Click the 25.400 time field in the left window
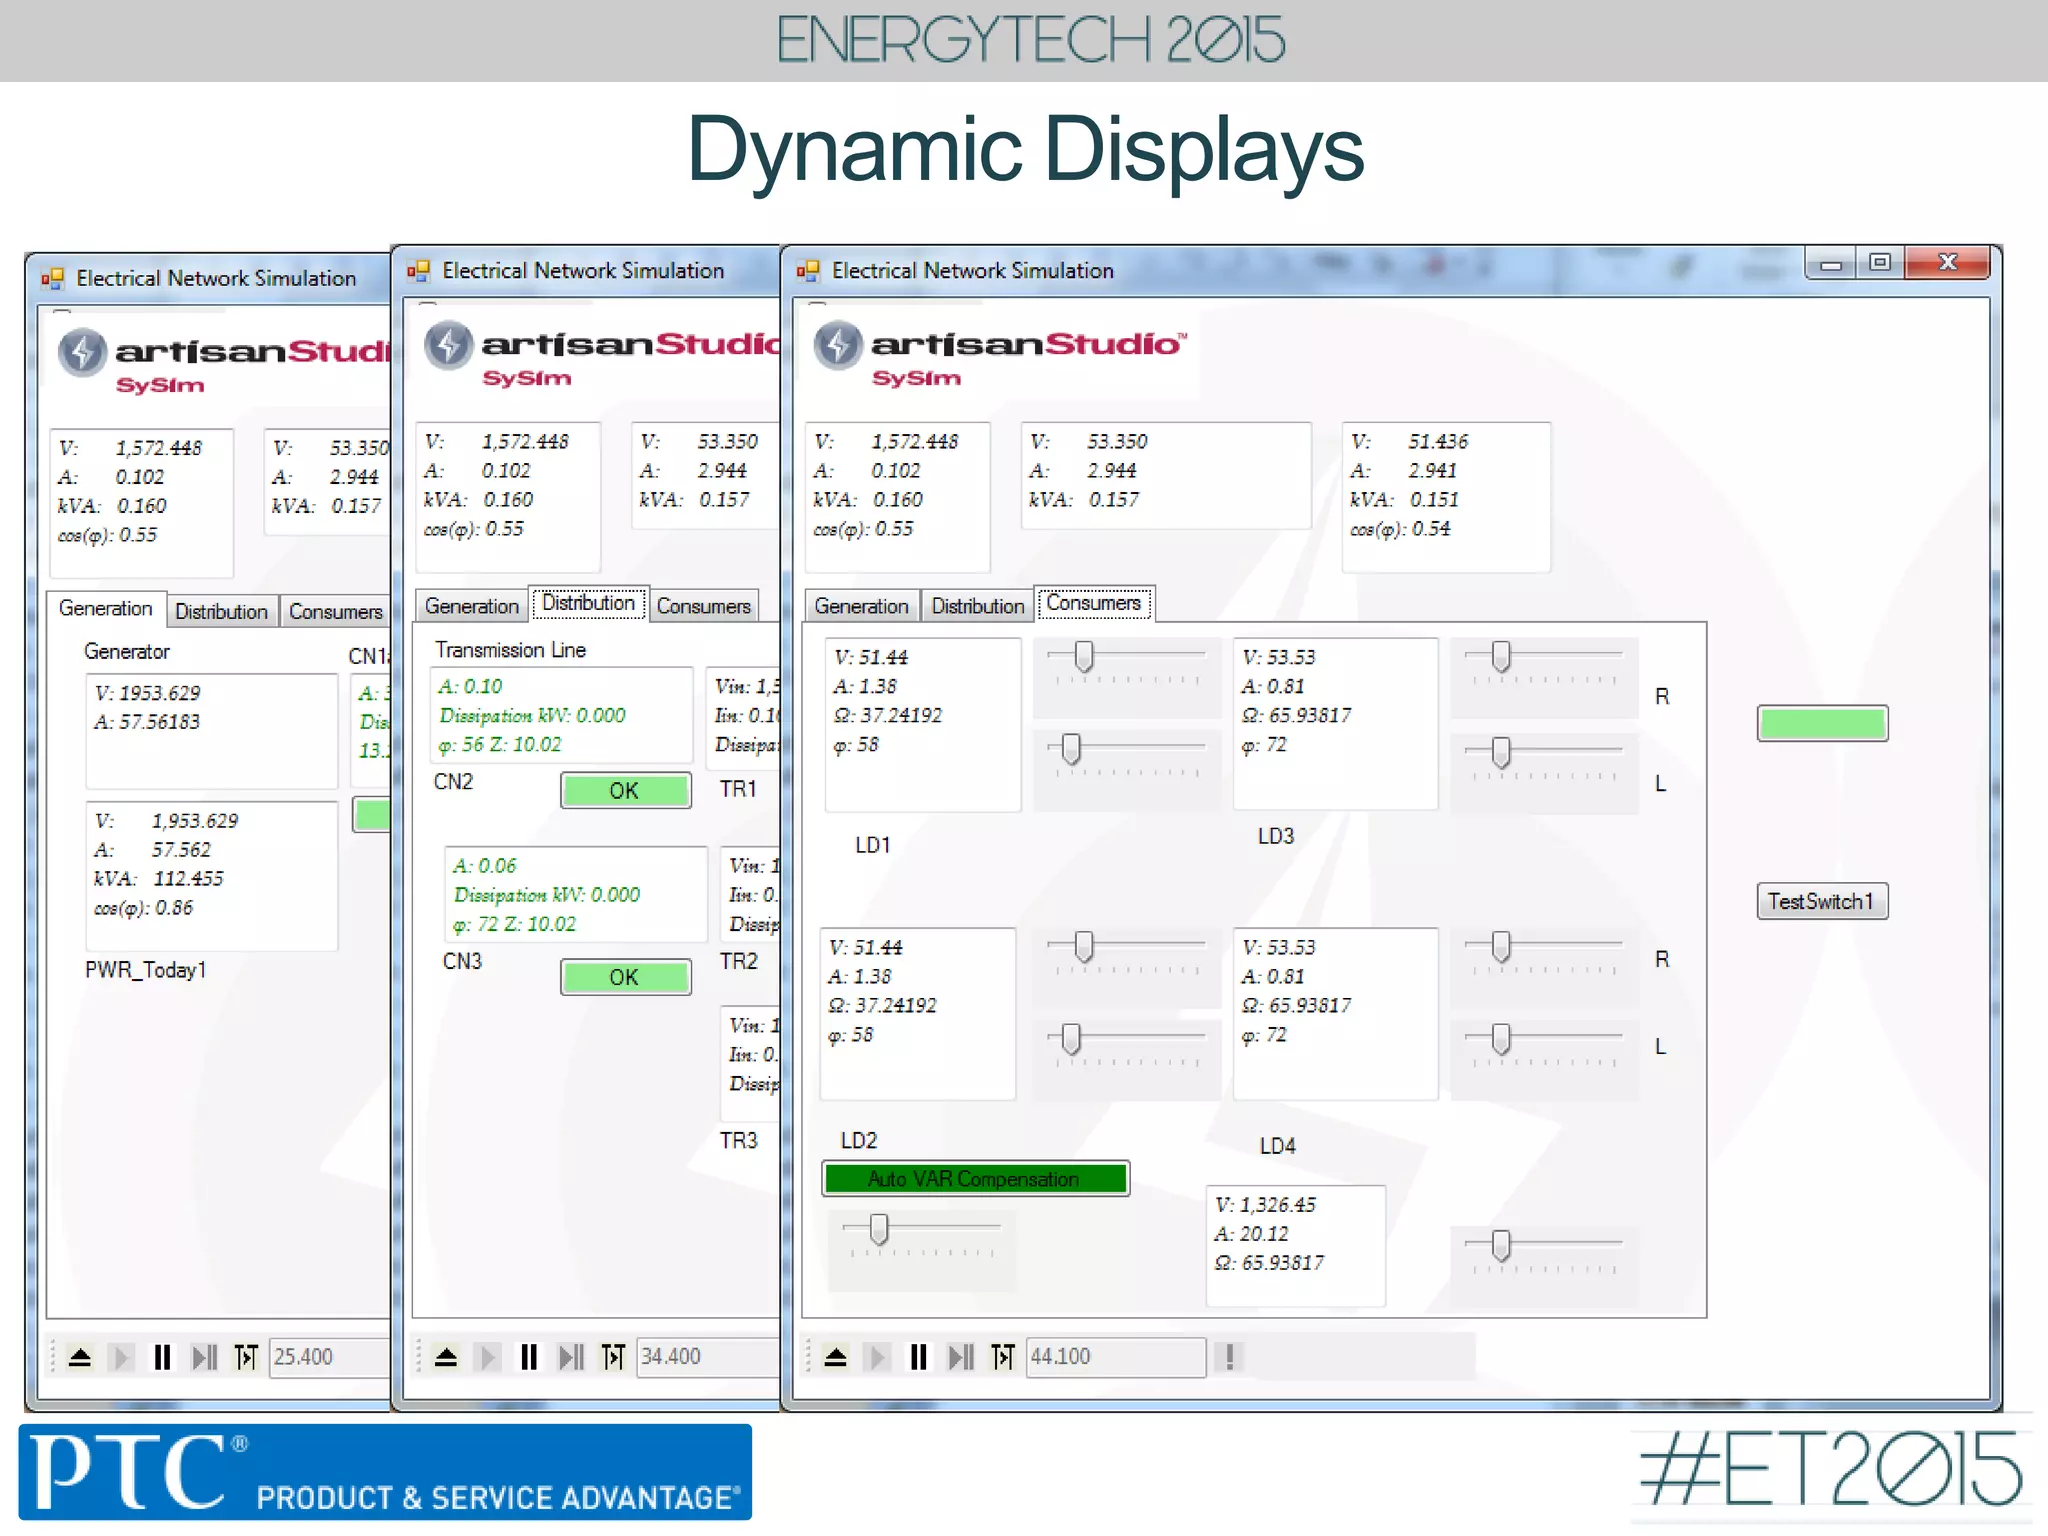 click(330, 1357)
